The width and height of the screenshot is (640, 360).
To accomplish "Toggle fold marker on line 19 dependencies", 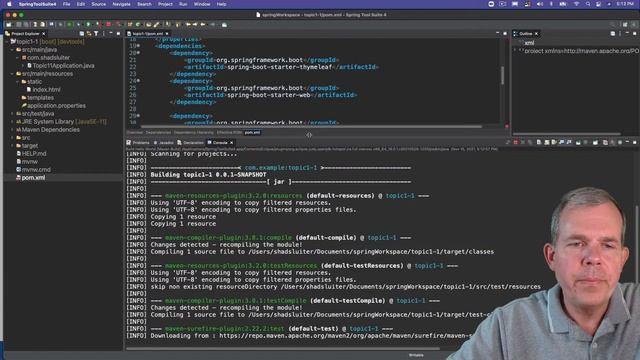I will click(x=138, y=46).
